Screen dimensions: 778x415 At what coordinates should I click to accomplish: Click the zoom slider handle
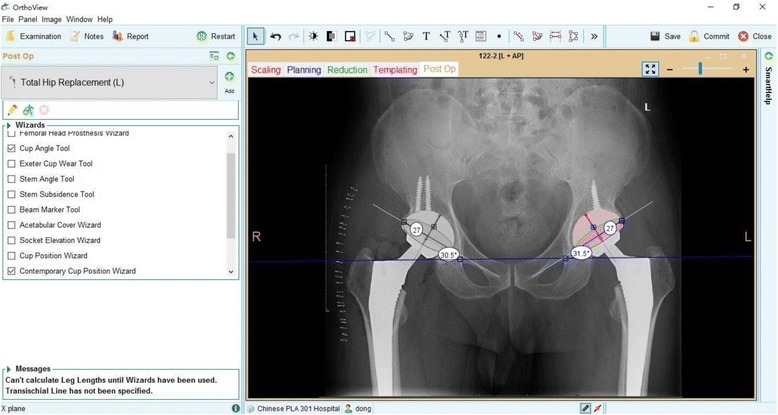[700, 69]
